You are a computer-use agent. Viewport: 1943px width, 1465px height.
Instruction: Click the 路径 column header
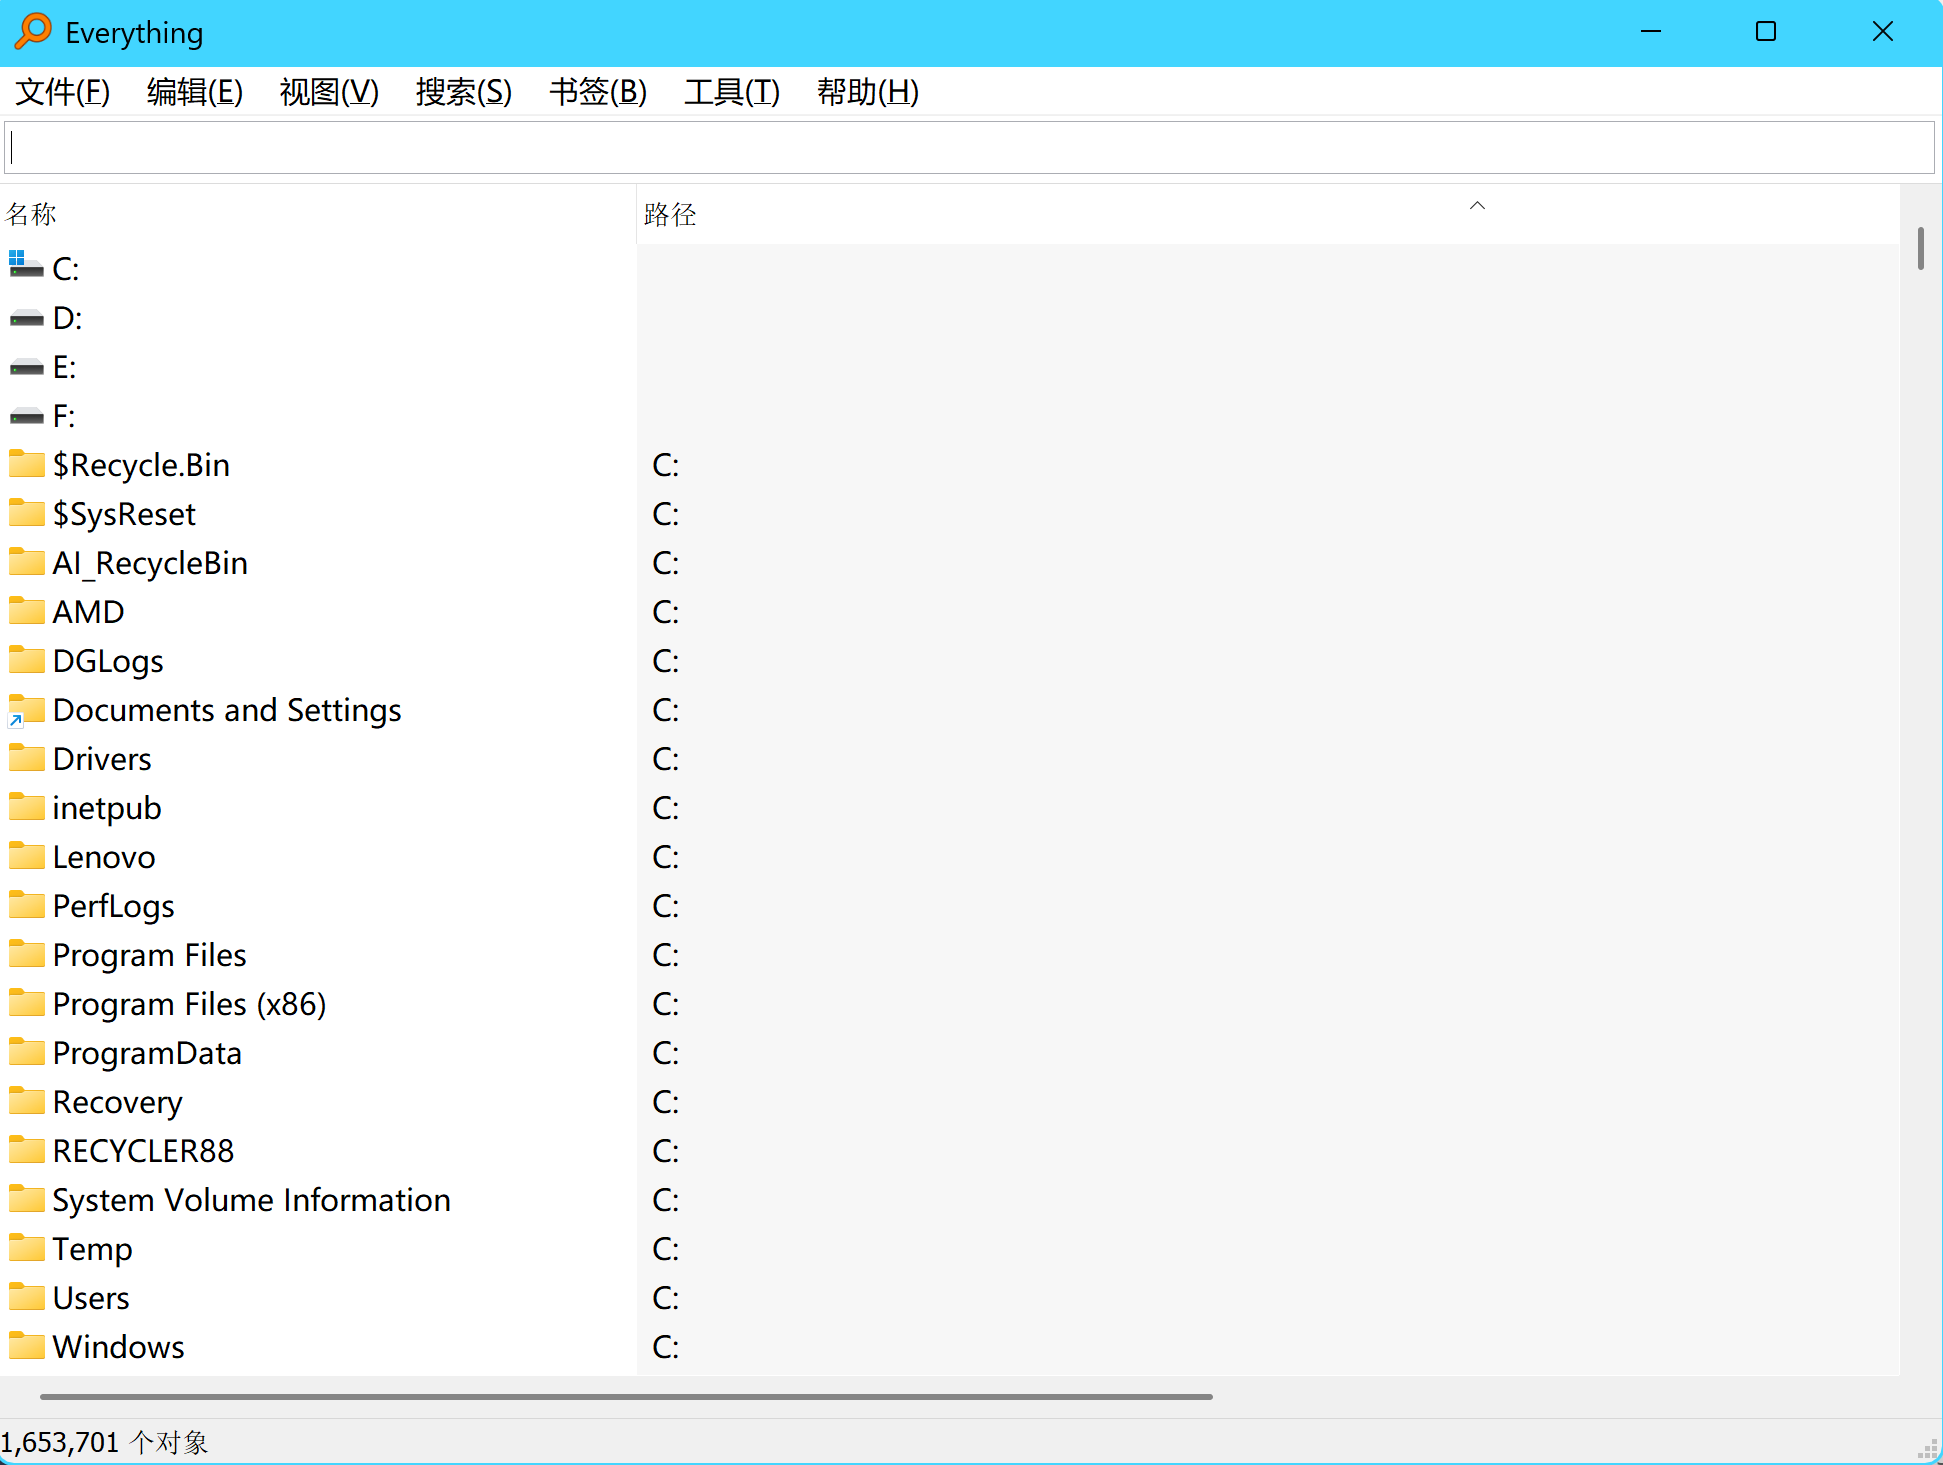(670, 214)
